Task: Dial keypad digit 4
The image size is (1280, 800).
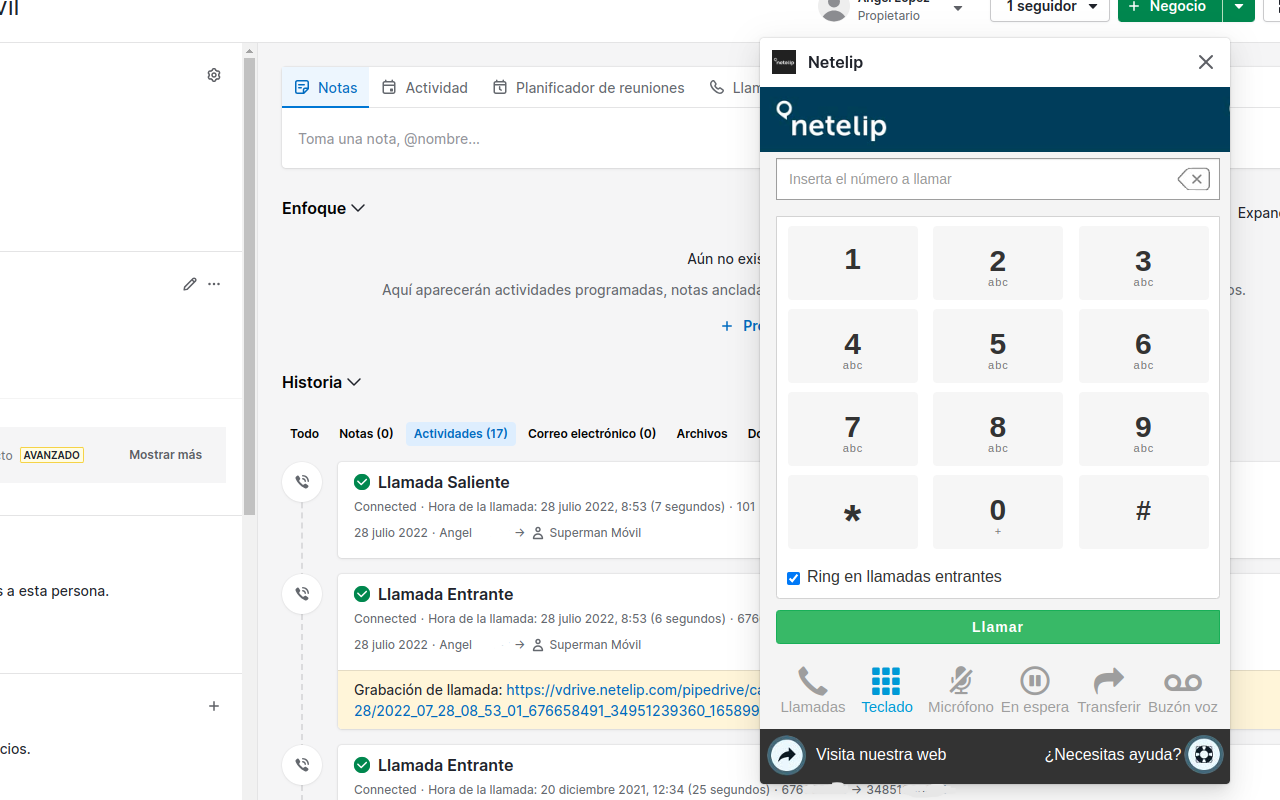Action: (853, 346)
